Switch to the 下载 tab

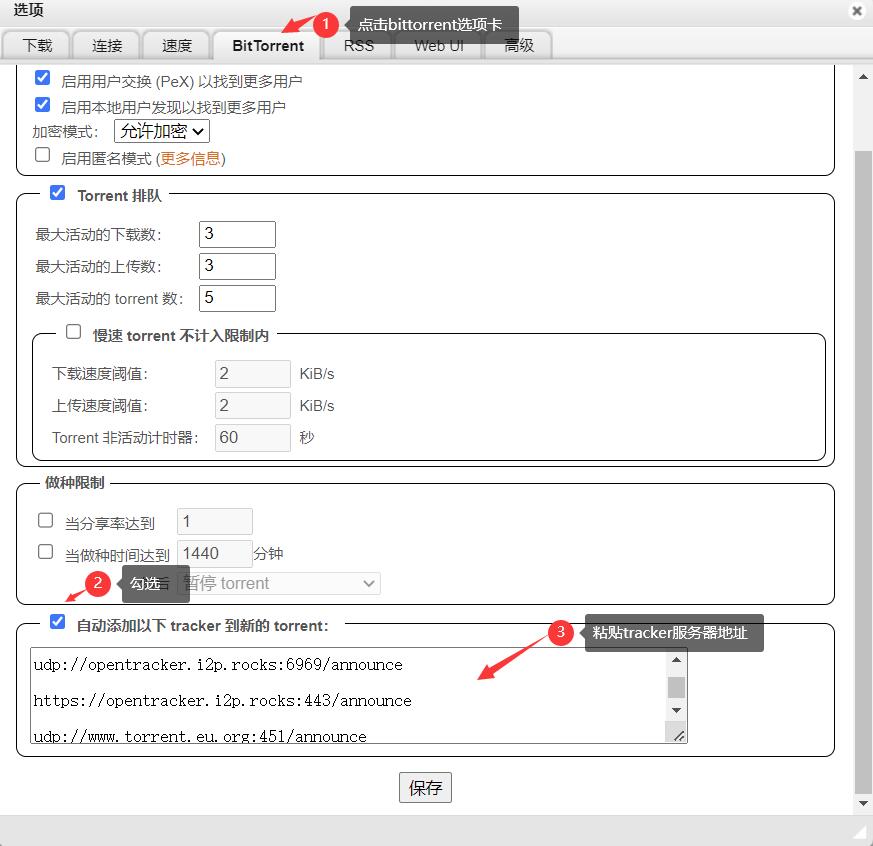tap(37, 45)
